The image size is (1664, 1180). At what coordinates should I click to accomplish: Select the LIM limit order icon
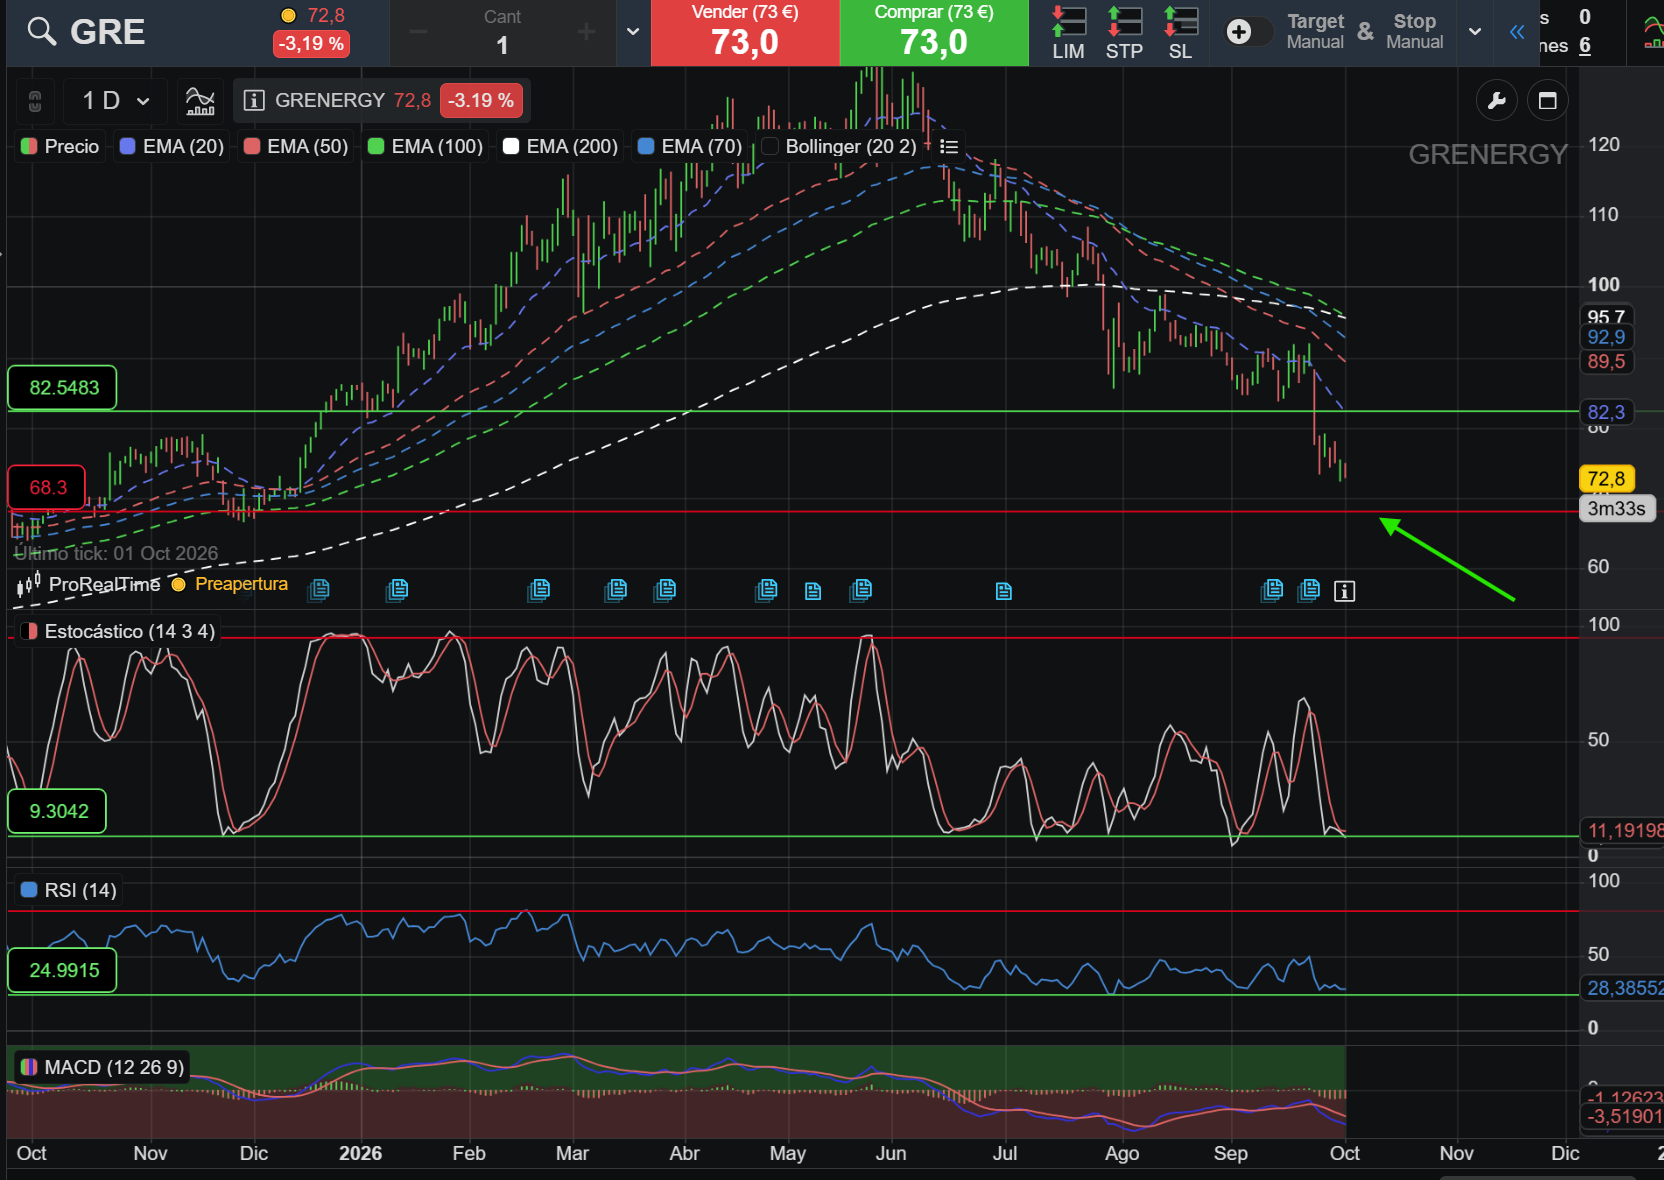(x=1068, y=33)
